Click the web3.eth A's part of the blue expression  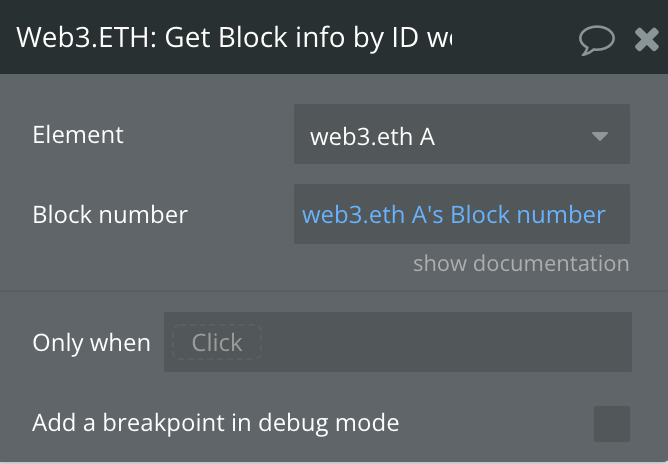click(x=373, y=214)
